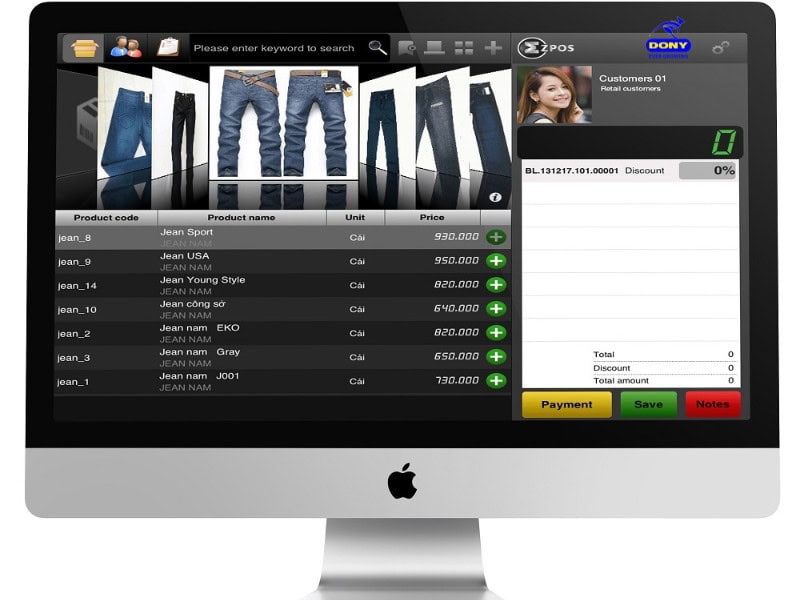Add Jean Sport to the bill

(496, 237)
